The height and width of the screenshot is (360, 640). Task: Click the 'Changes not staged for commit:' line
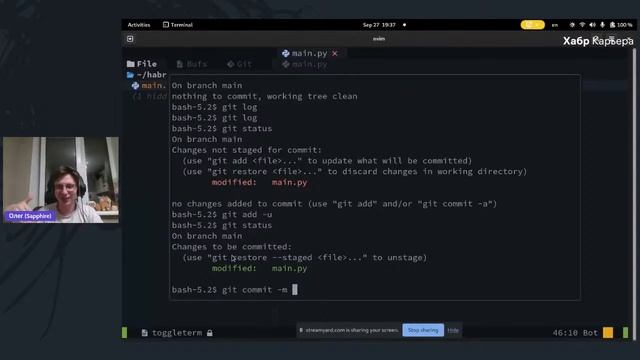[247, 150]
